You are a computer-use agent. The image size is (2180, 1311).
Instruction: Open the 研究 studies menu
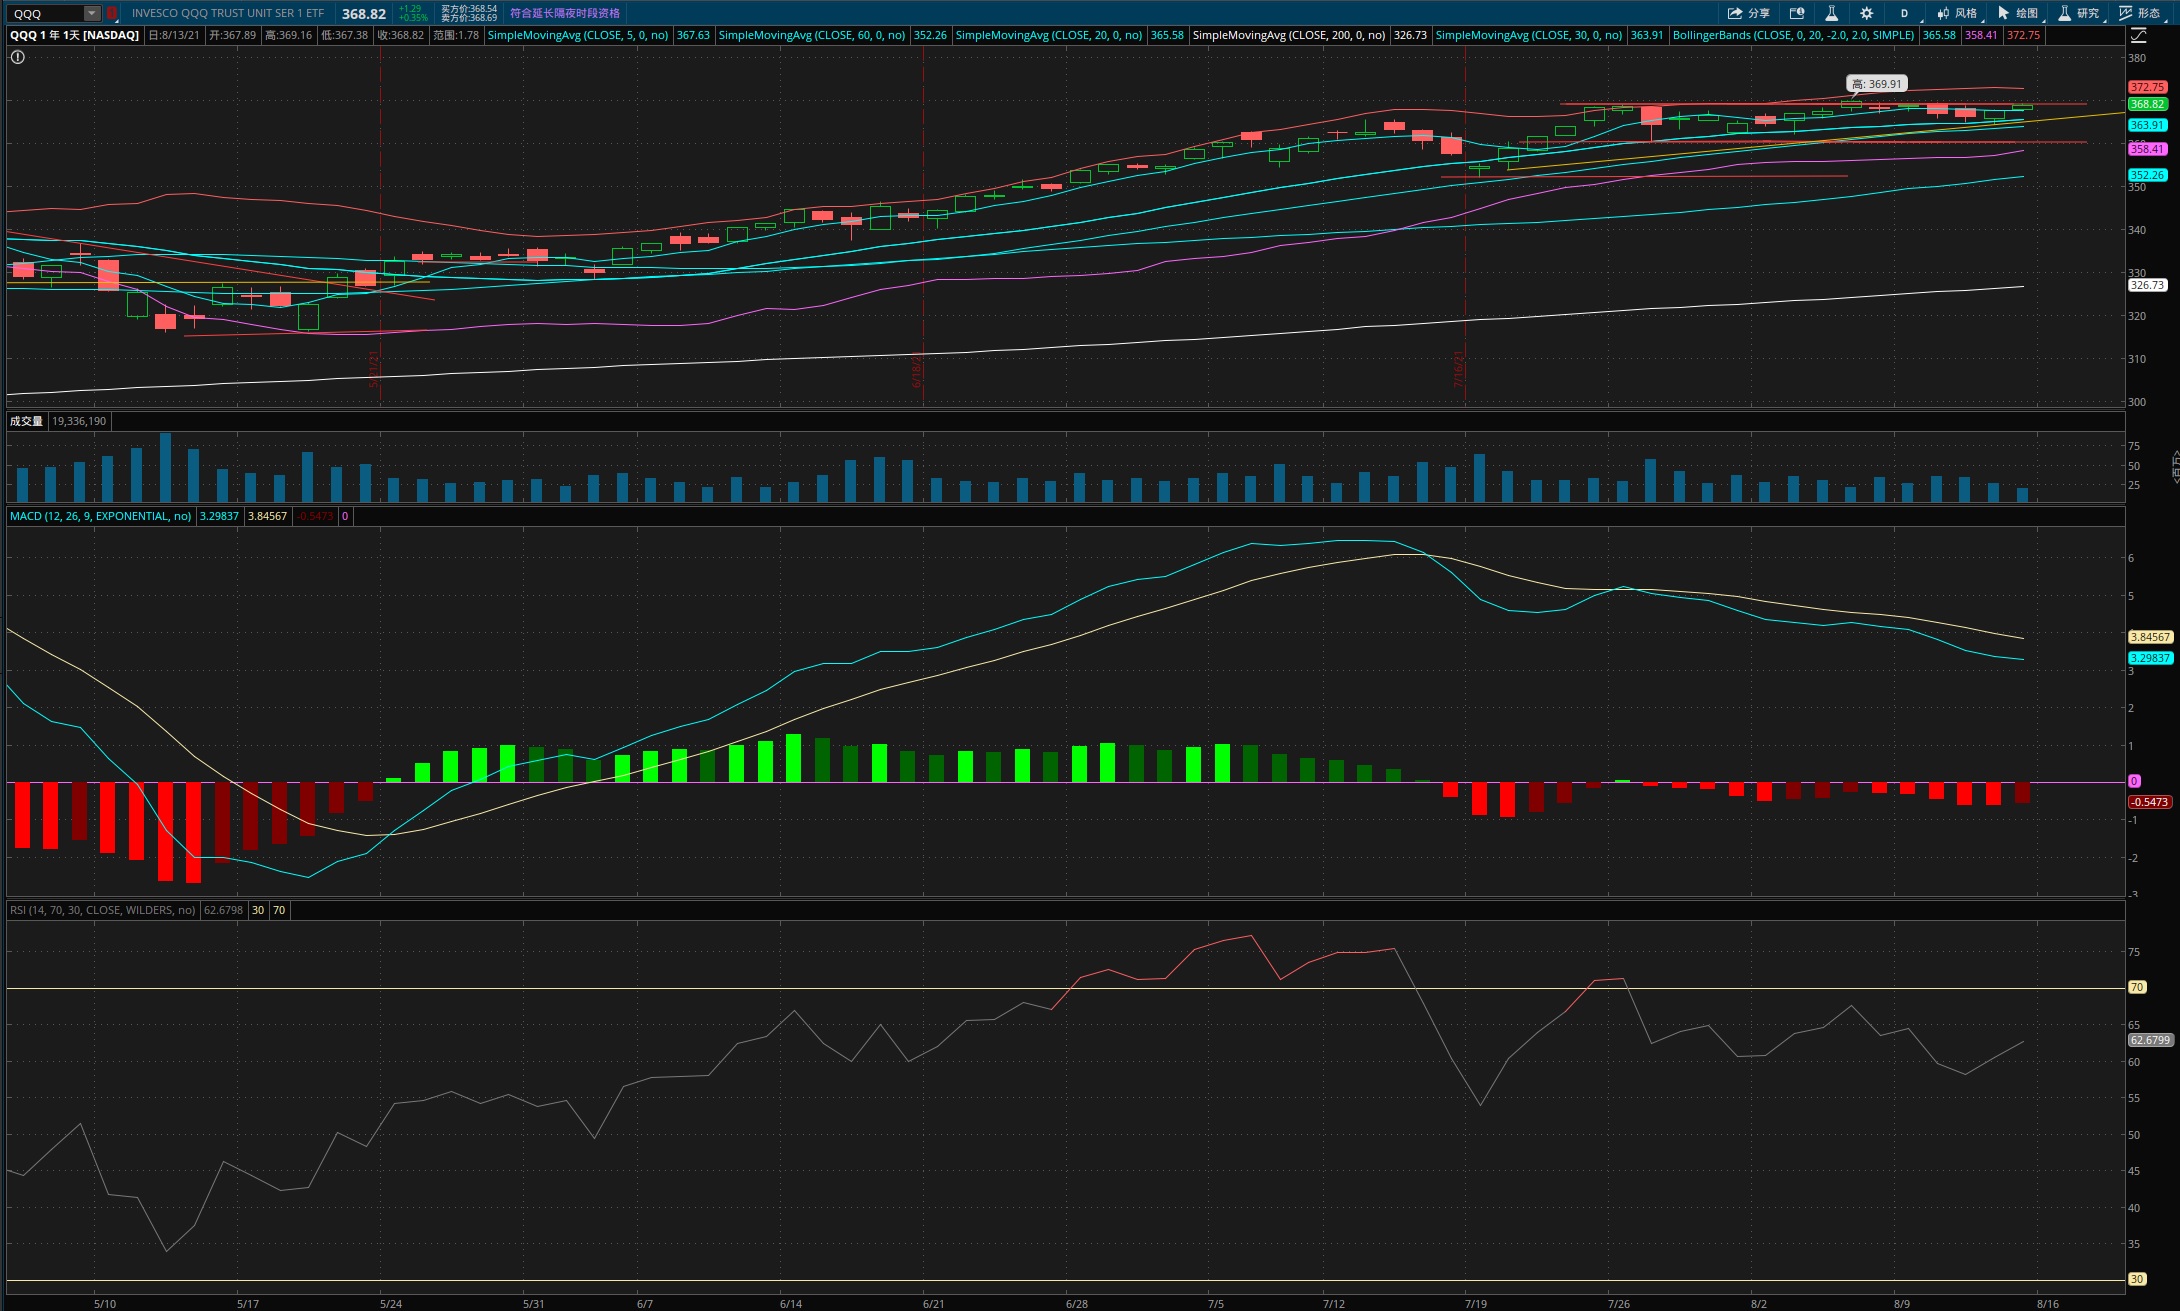tap(2079, 13)
